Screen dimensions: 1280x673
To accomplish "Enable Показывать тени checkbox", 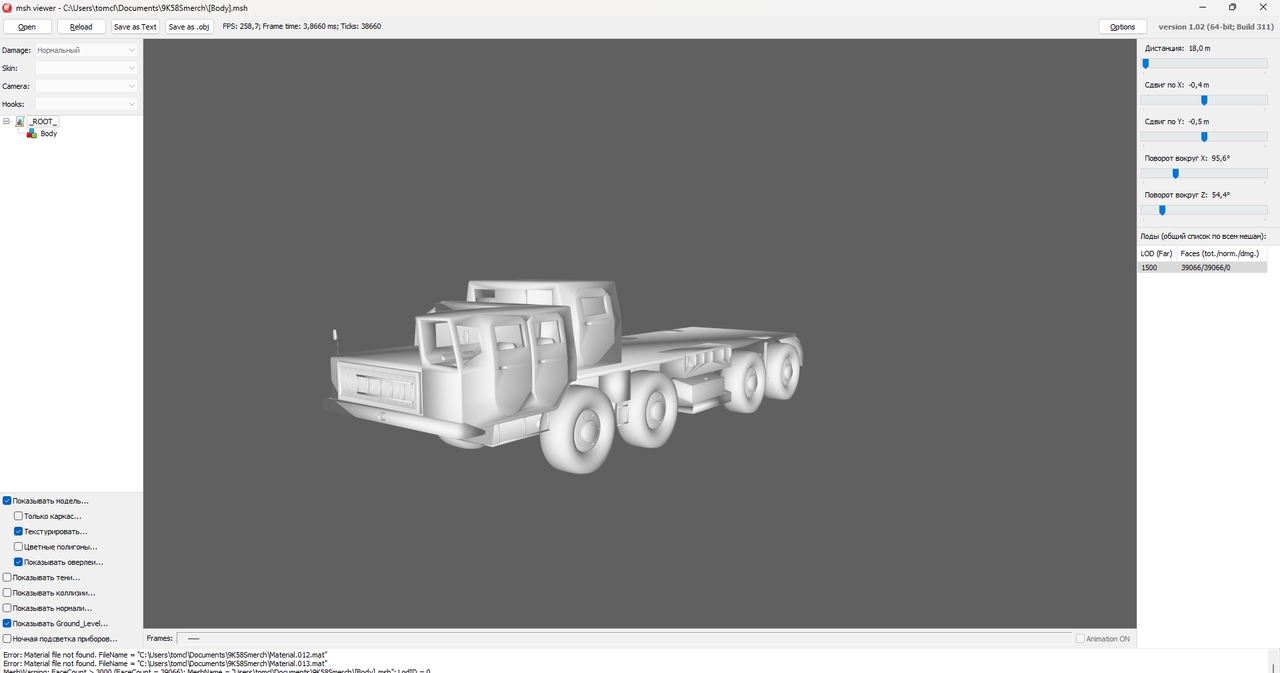I will click(7, 578).
